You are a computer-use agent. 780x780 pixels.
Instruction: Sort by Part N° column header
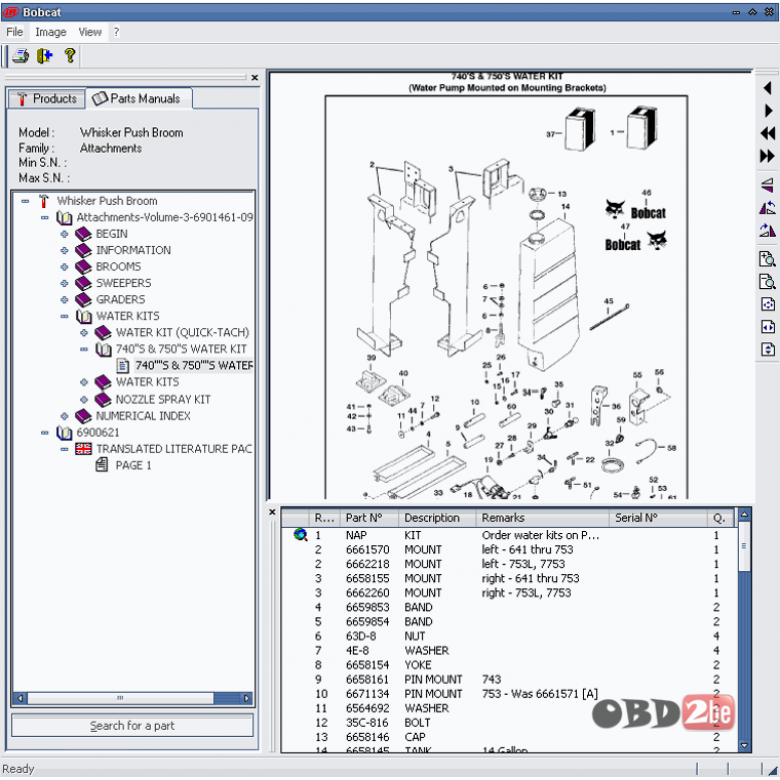click(x=369, y=518)
